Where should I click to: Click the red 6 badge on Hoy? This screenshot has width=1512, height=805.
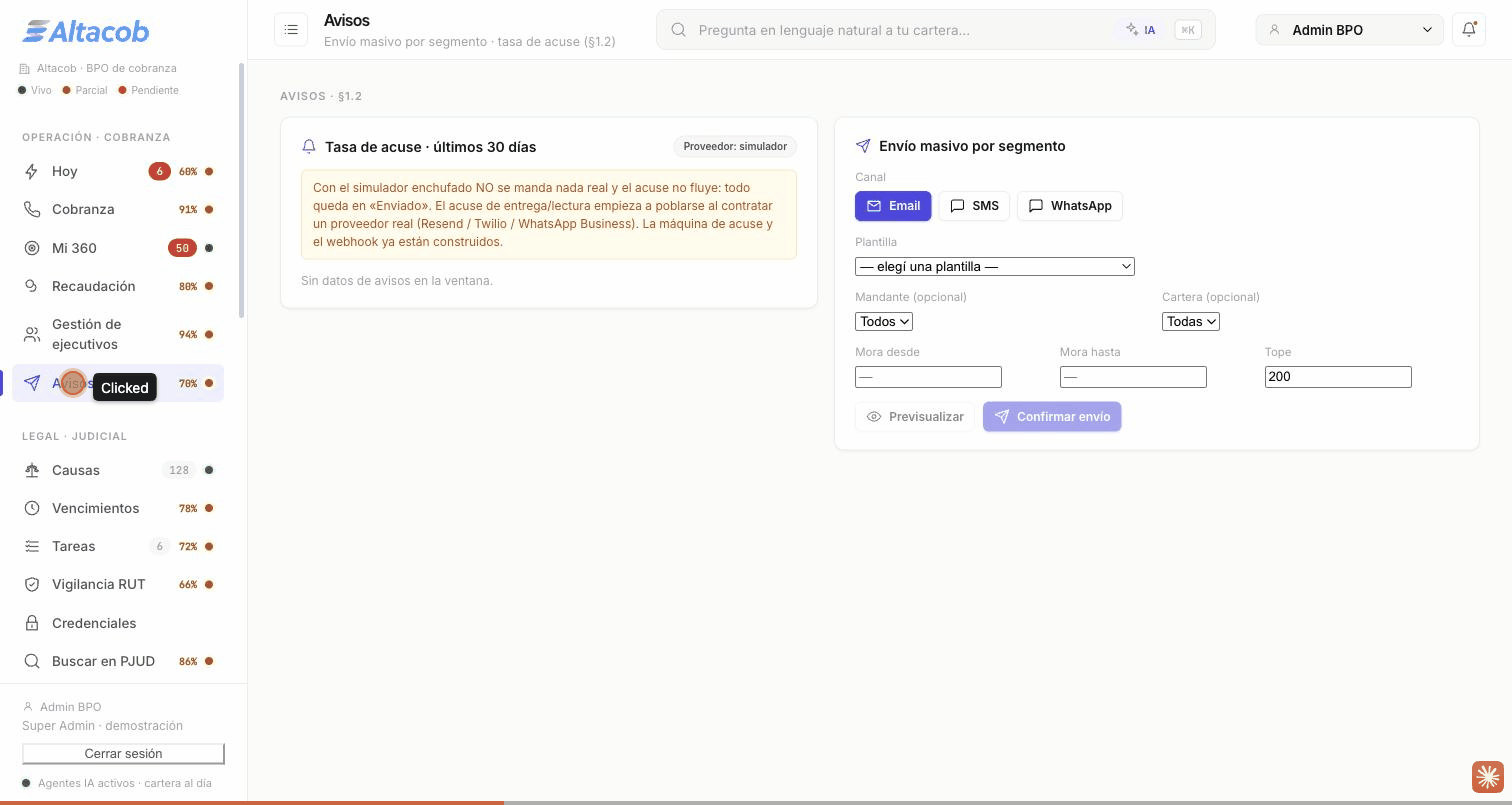(159, 171)
